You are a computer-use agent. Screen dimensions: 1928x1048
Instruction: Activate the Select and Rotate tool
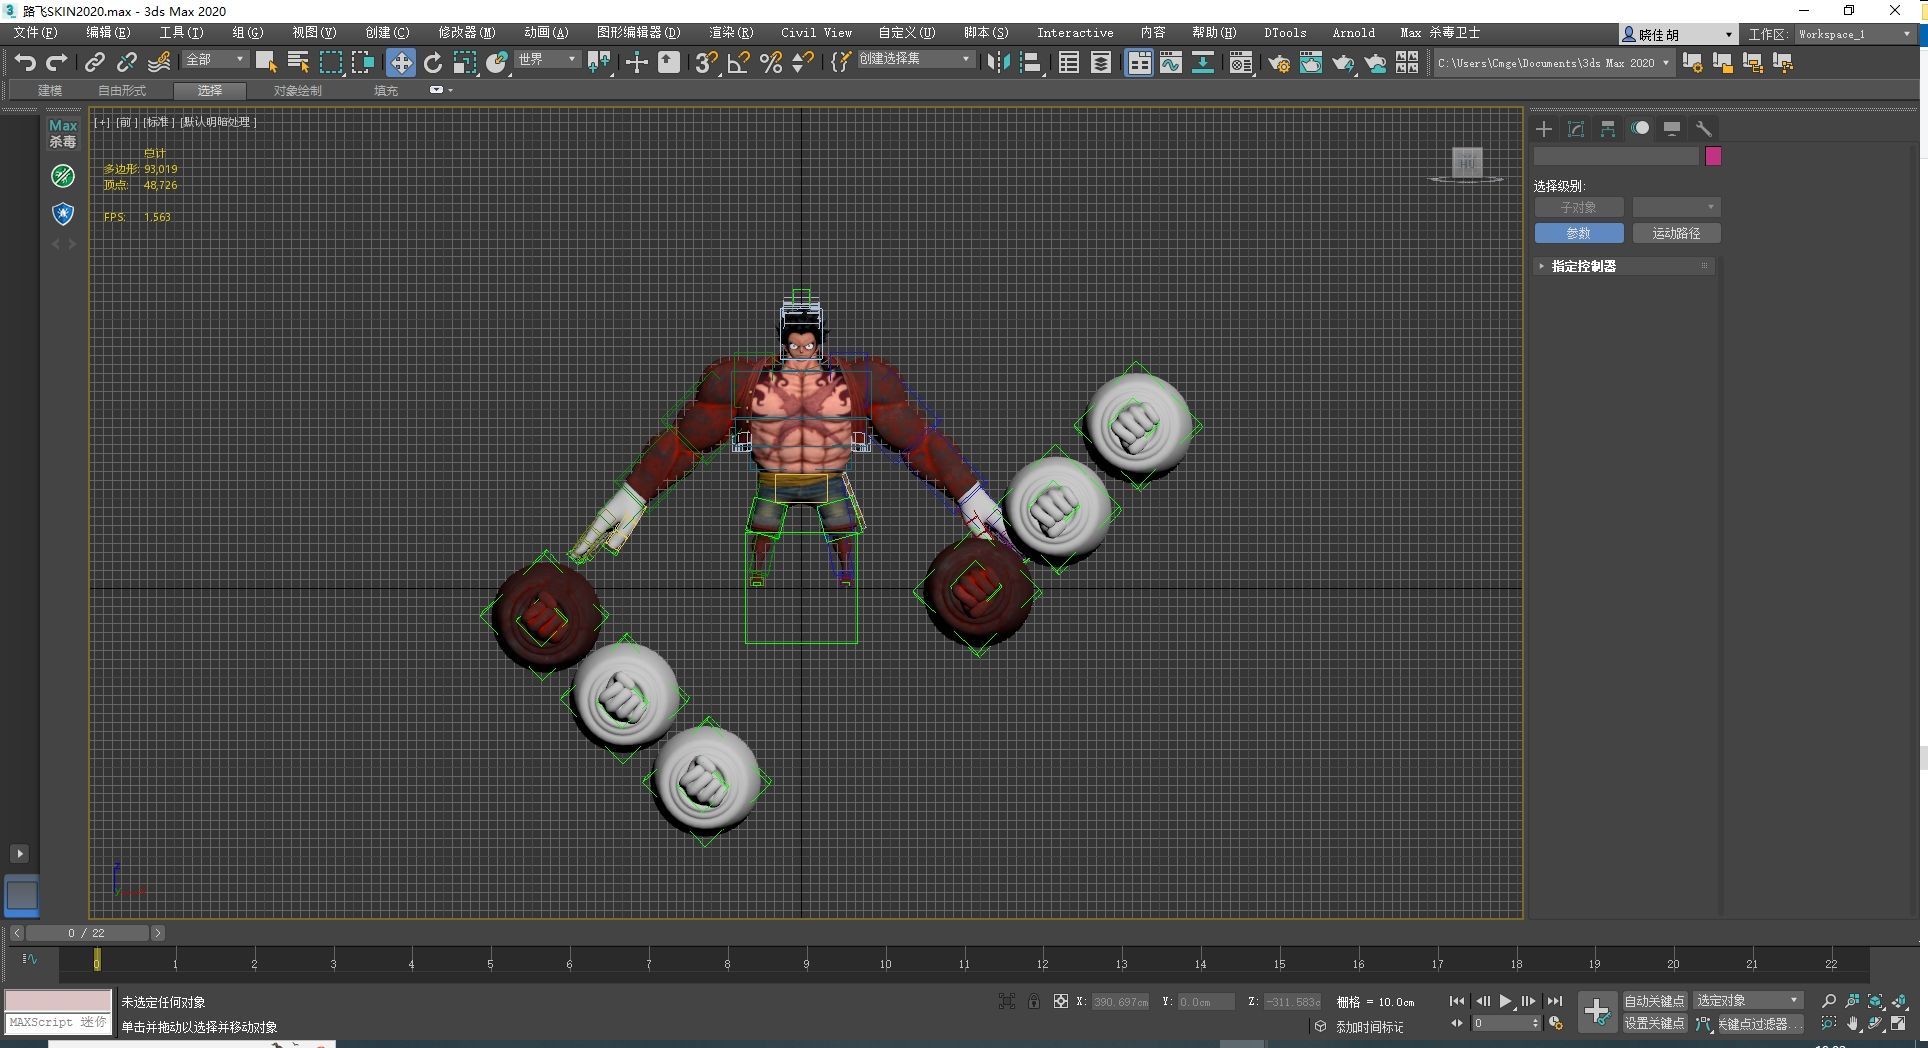433,62
